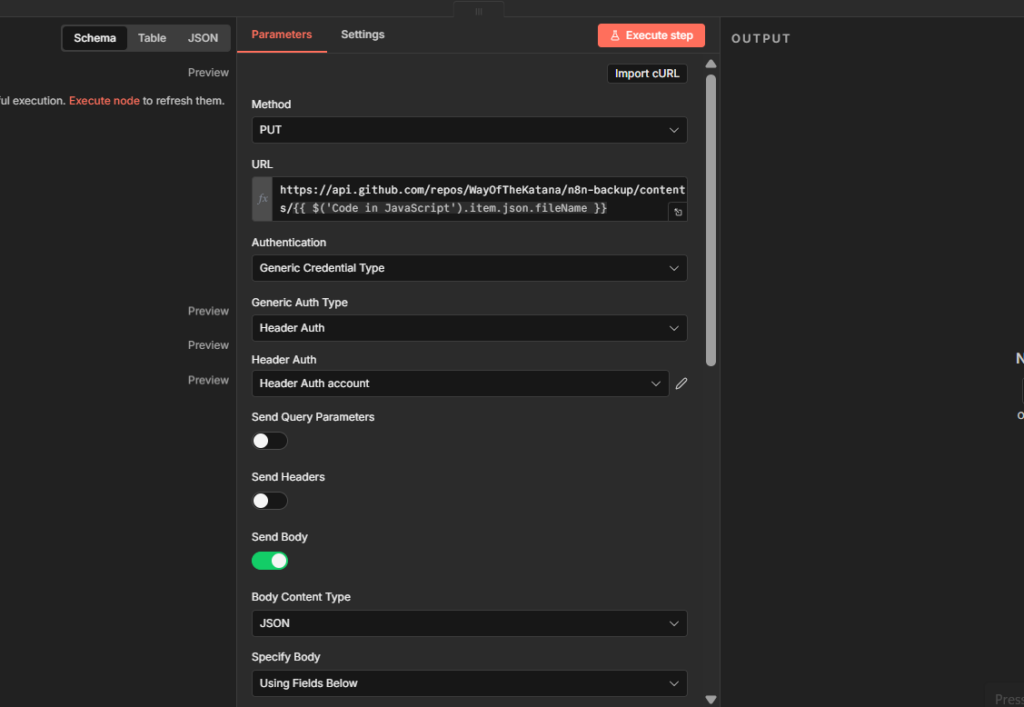
Task: Click the scroll up arrow in parameters panel
Action: [x=711, y=64]
